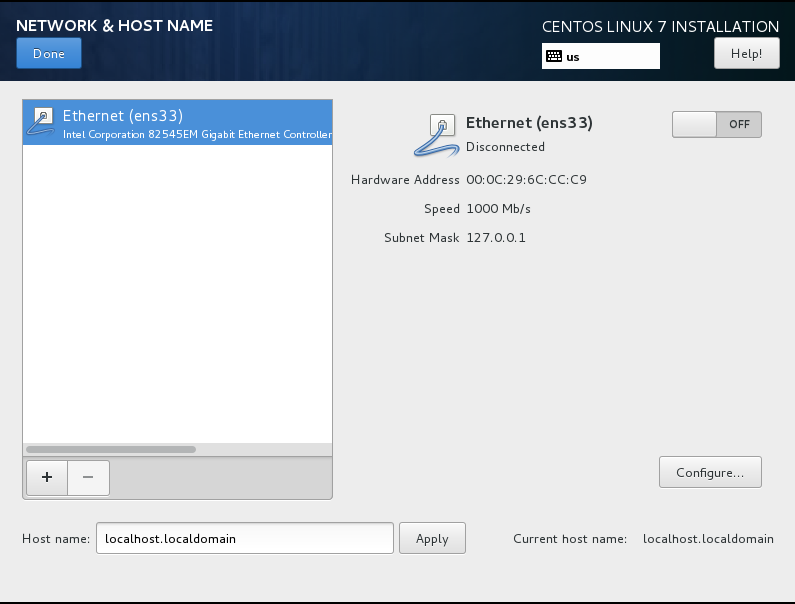Click the Speed label

tap(442, 209)
